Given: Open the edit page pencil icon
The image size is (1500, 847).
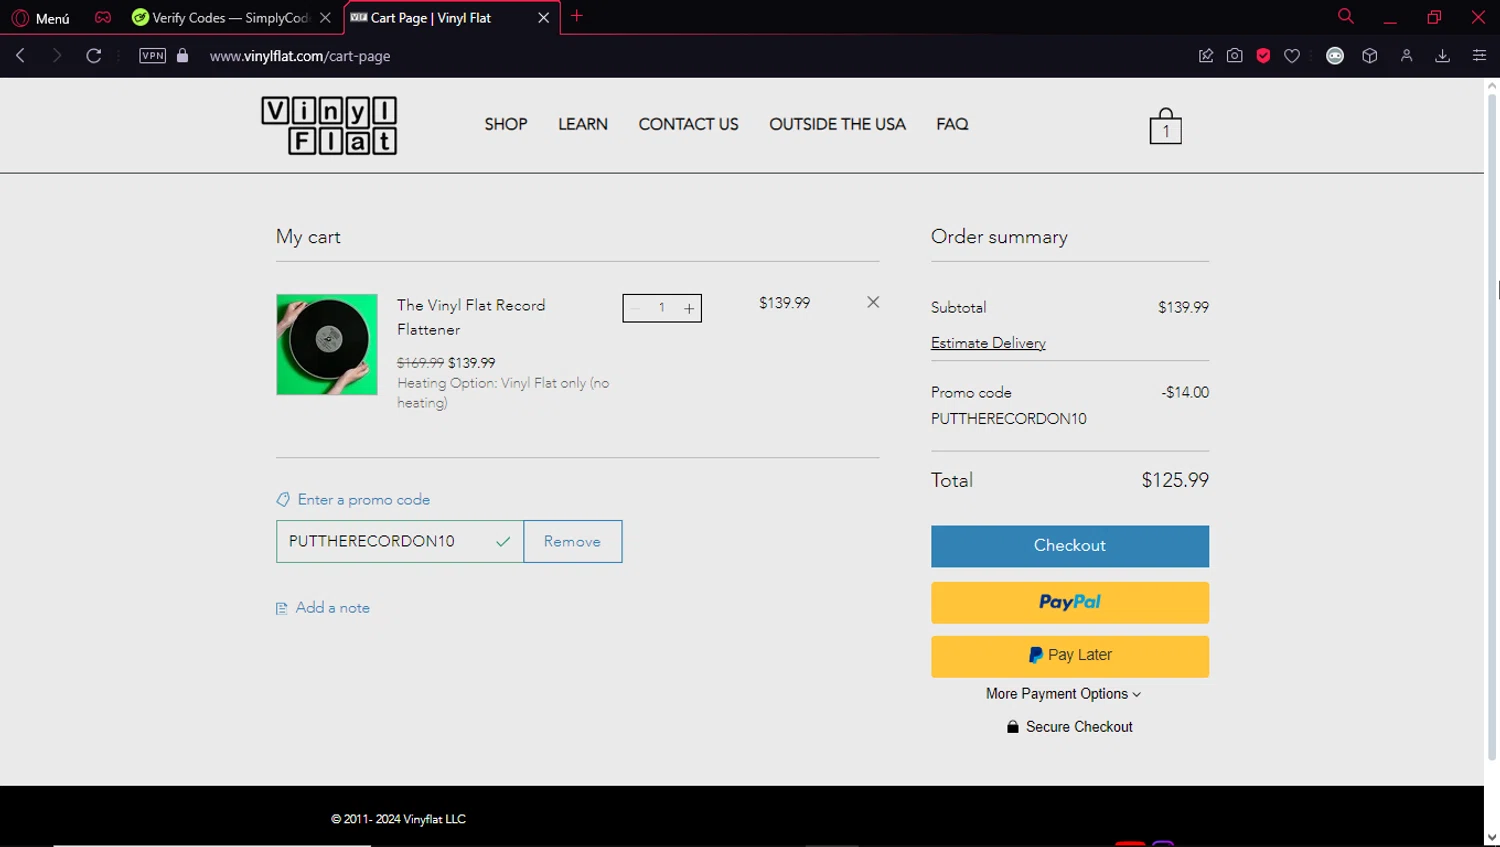Looking at the screenshot, I should (1206, 56).
